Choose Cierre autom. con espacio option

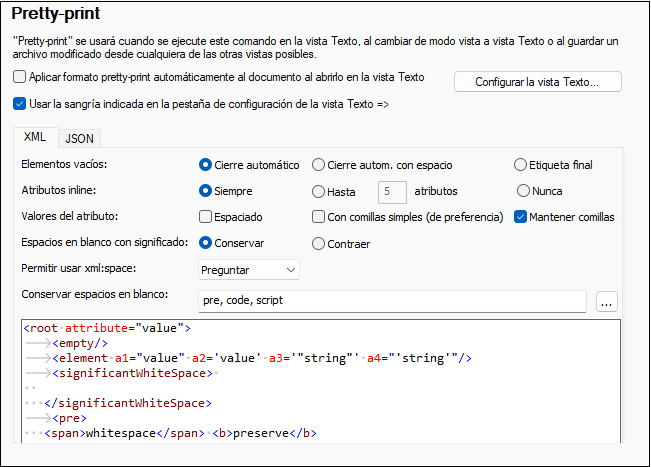pyautogui.click(x=319, y=165)
